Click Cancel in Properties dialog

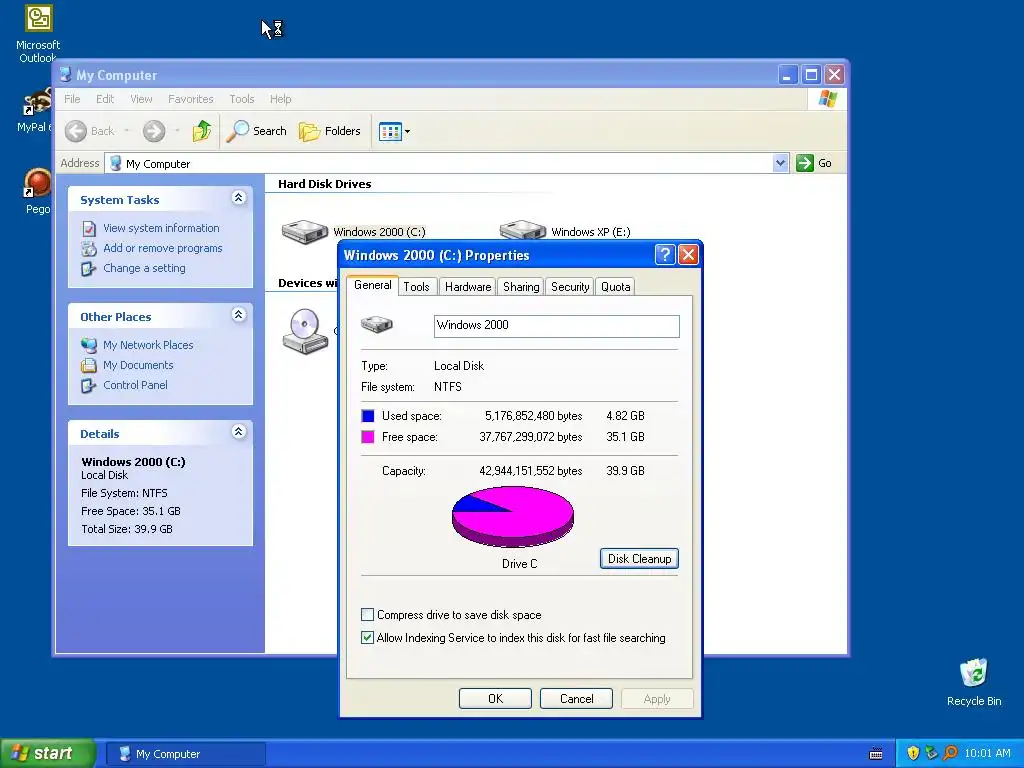tap(577, 699)
